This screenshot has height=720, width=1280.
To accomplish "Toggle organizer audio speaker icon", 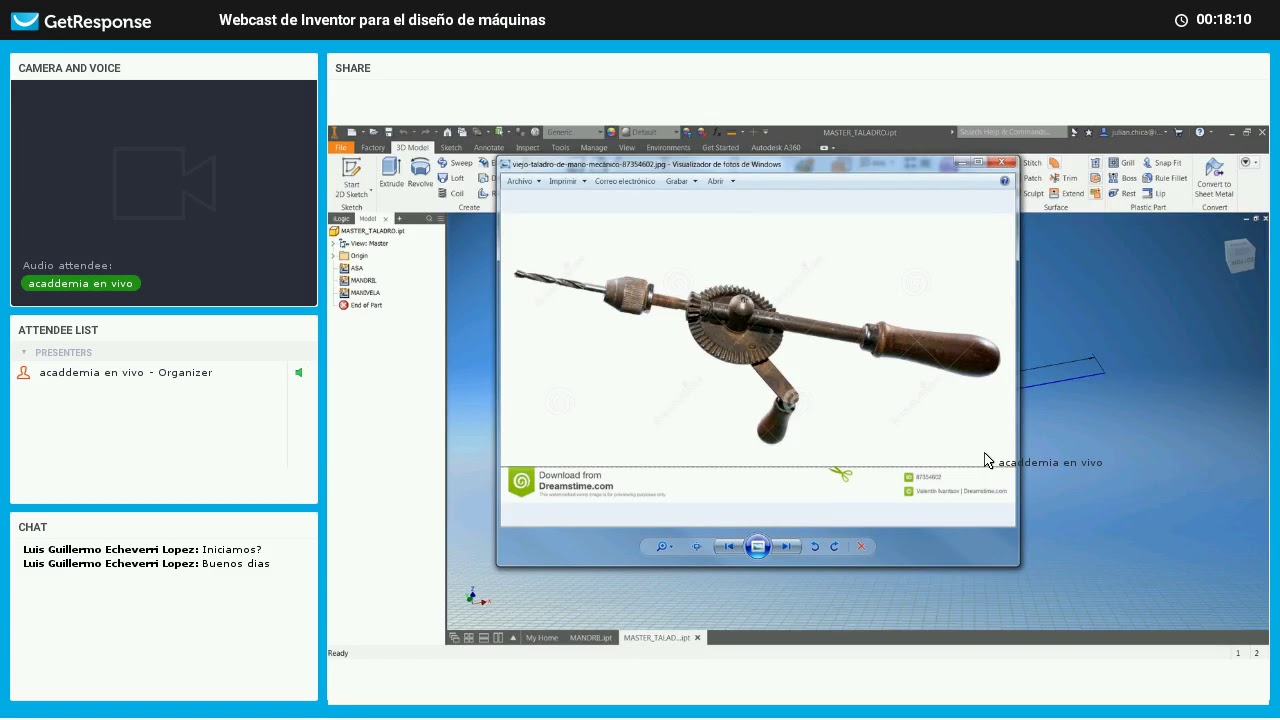I will click(298, 373).
